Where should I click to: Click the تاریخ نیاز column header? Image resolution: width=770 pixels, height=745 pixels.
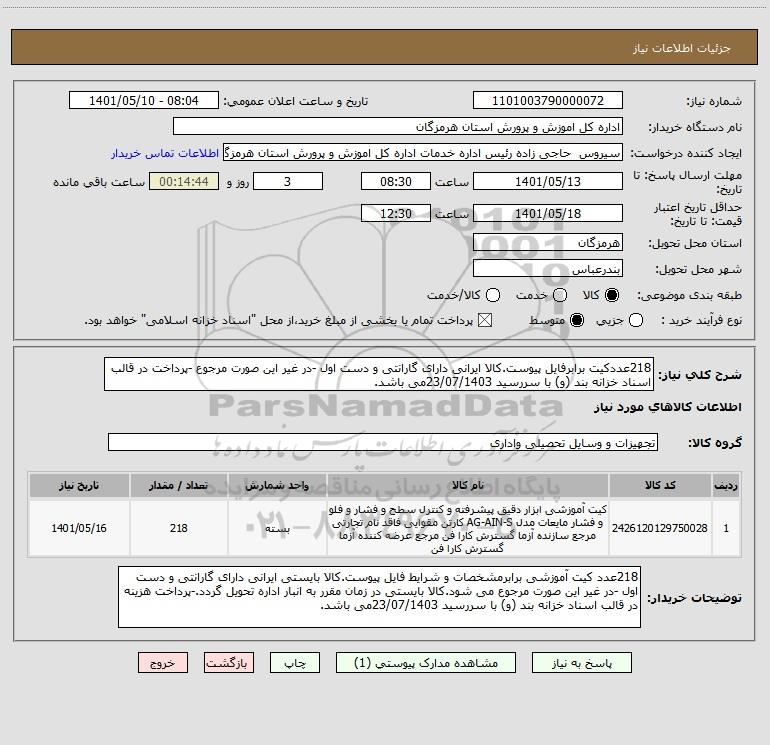(x=79, y=485)
